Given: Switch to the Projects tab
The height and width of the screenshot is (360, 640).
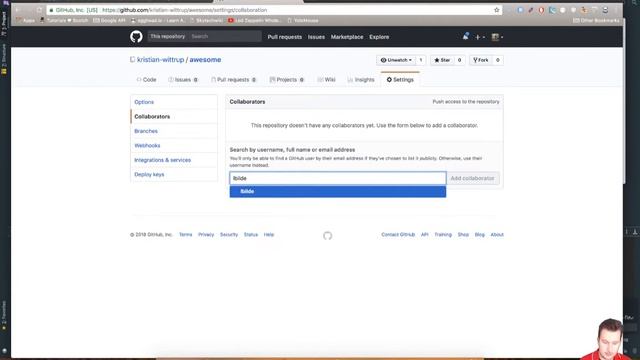Looking at the screenshot, I should point(287,80).
